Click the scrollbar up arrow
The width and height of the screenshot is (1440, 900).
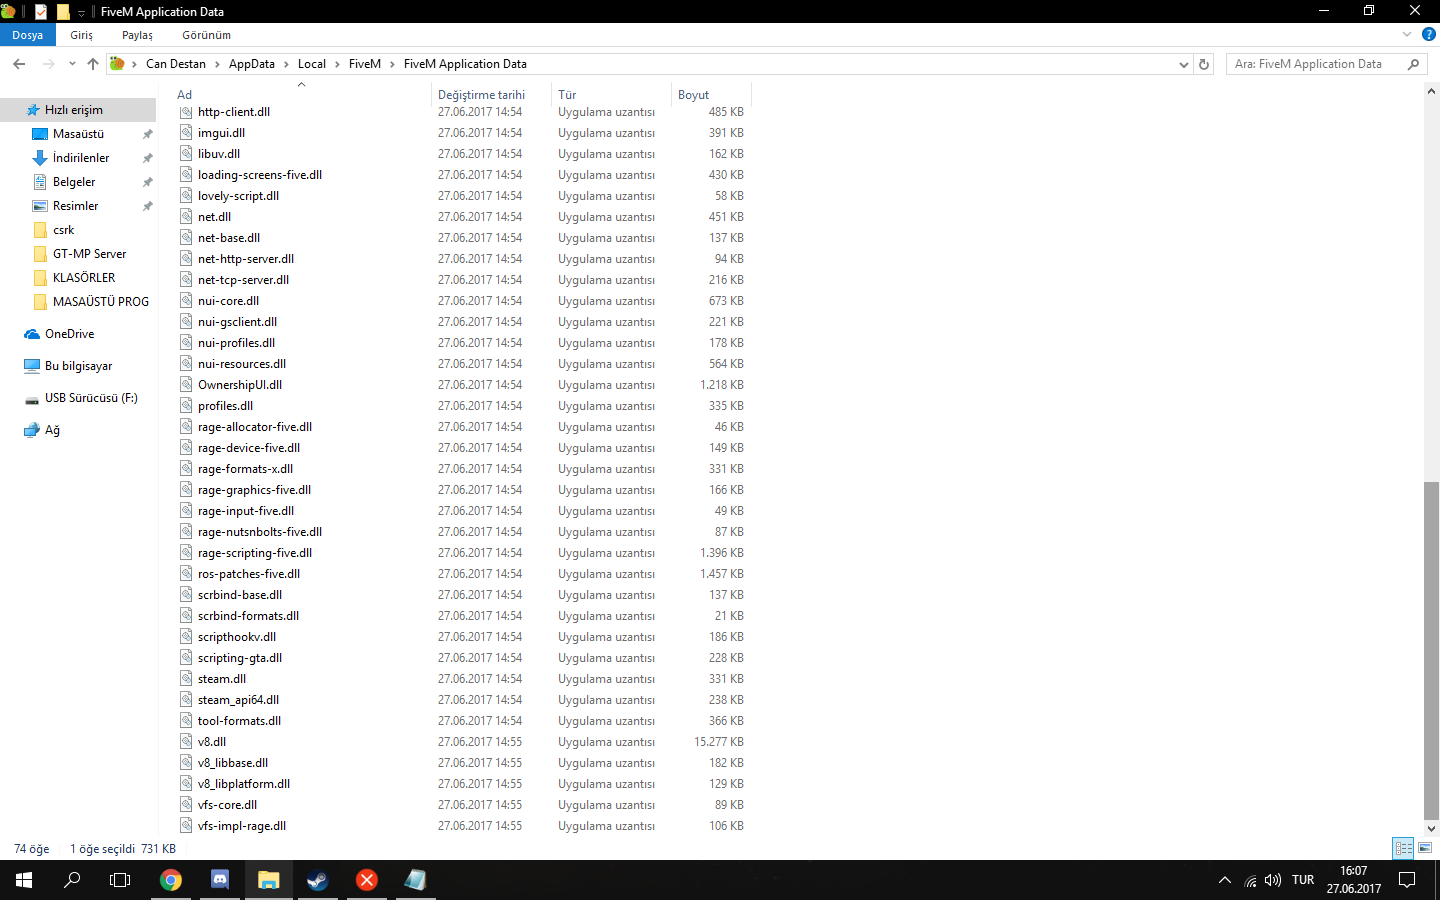[x=1431, y=91]
